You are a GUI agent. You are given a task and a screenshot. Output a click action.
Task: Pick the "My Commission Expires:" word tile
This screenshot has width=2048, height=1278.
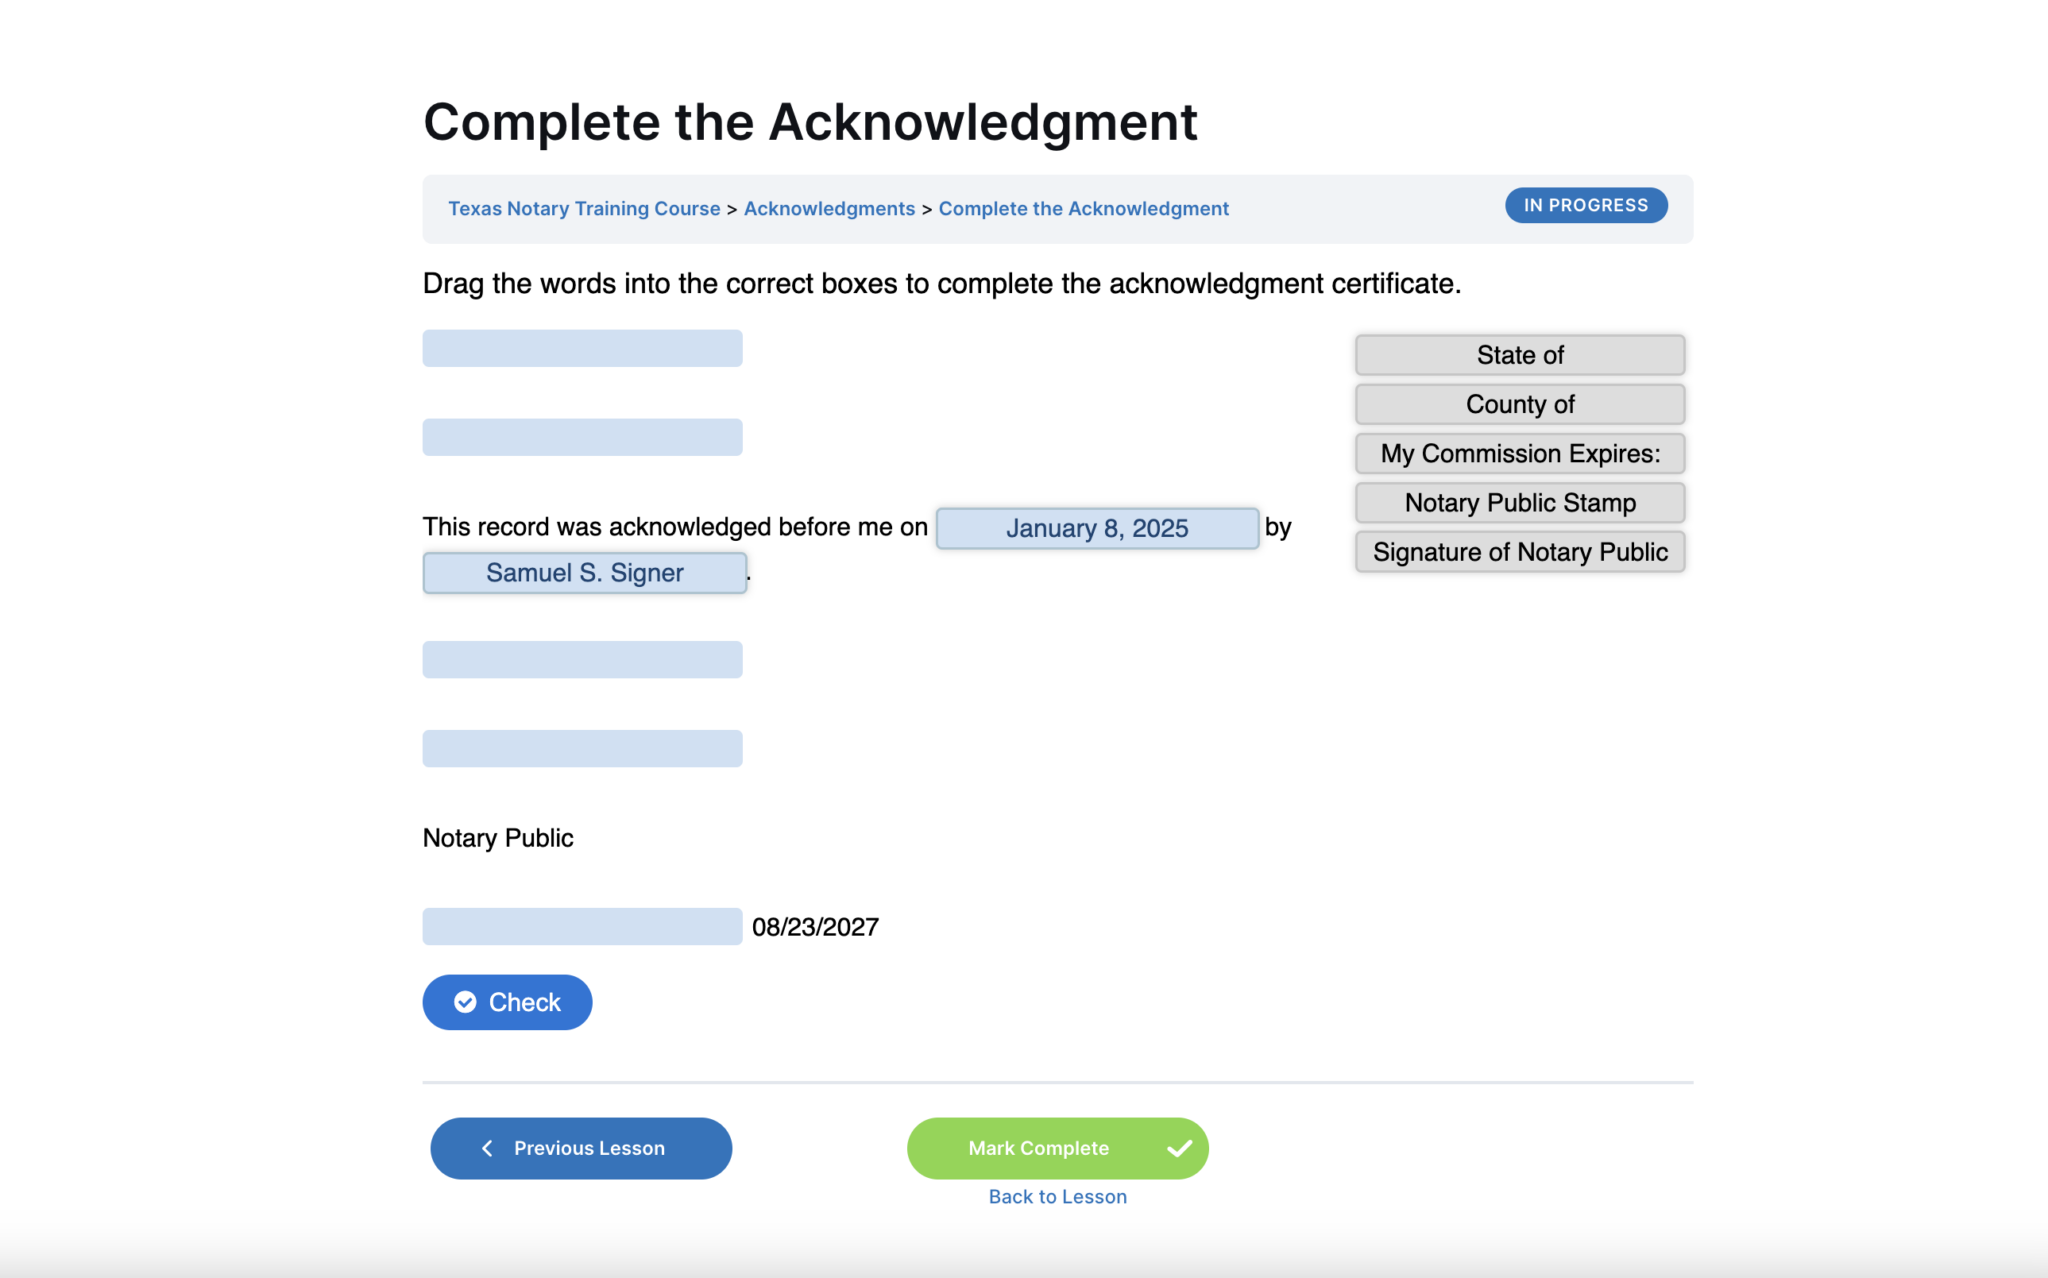click(x=1519, y=453)
